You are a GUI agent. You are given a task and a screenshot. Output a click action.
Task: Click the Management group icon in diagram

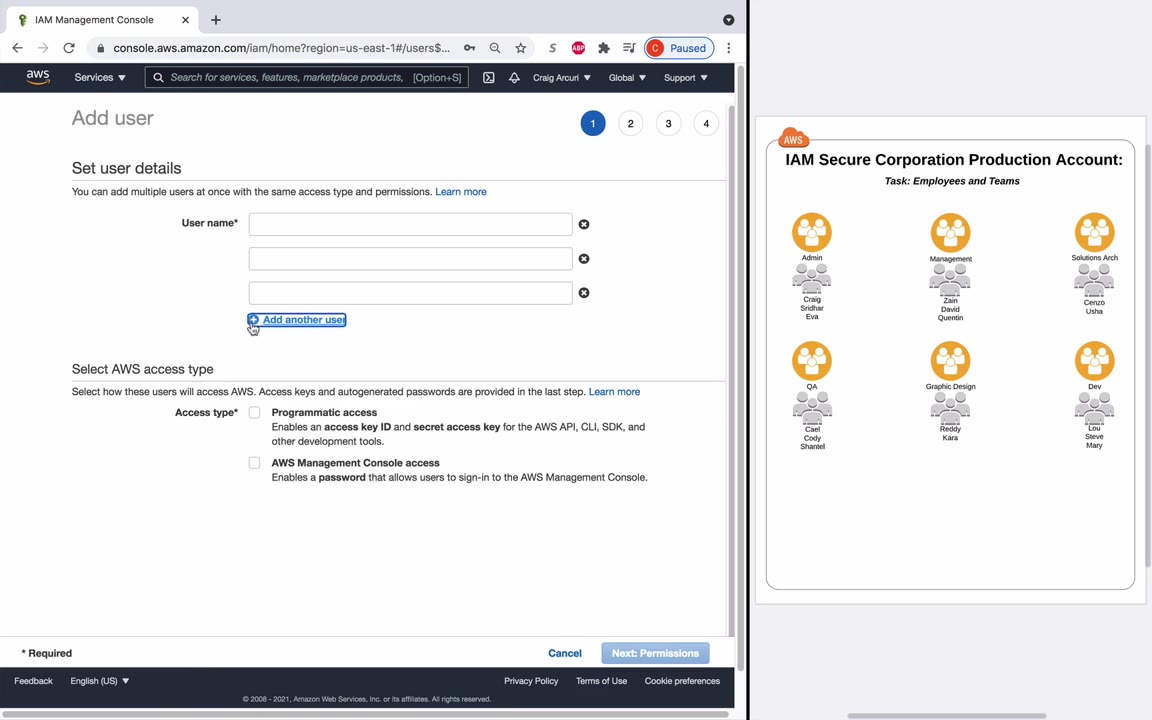(951, 233)
